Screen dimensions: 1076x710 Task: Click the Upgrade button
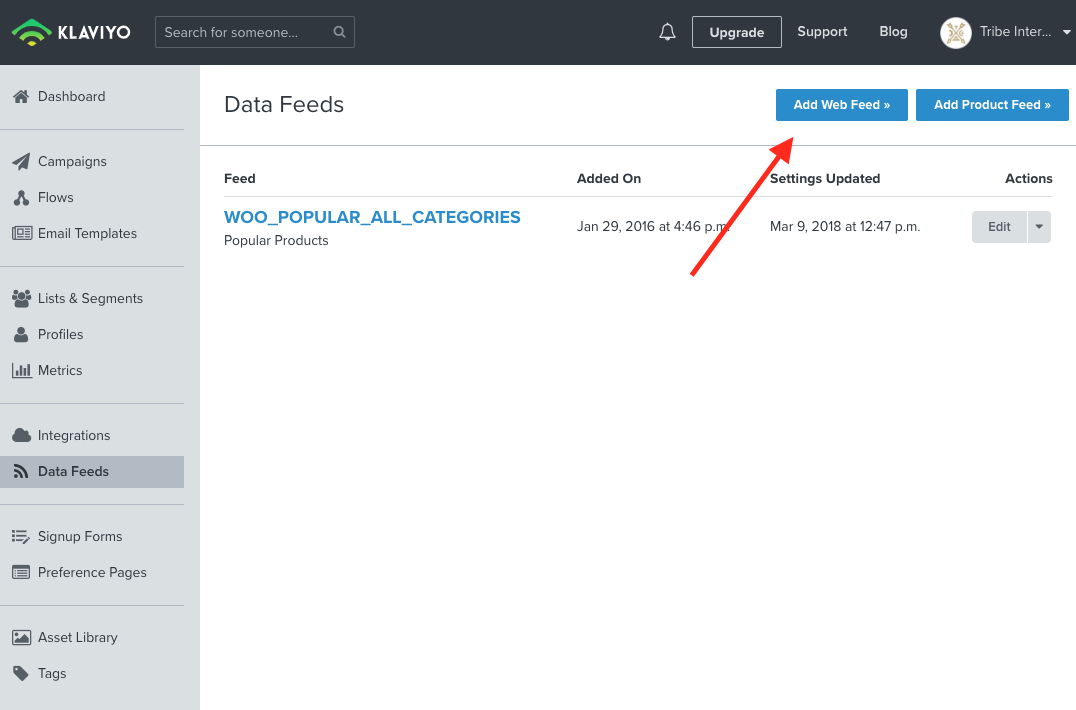tap(736, 32)
